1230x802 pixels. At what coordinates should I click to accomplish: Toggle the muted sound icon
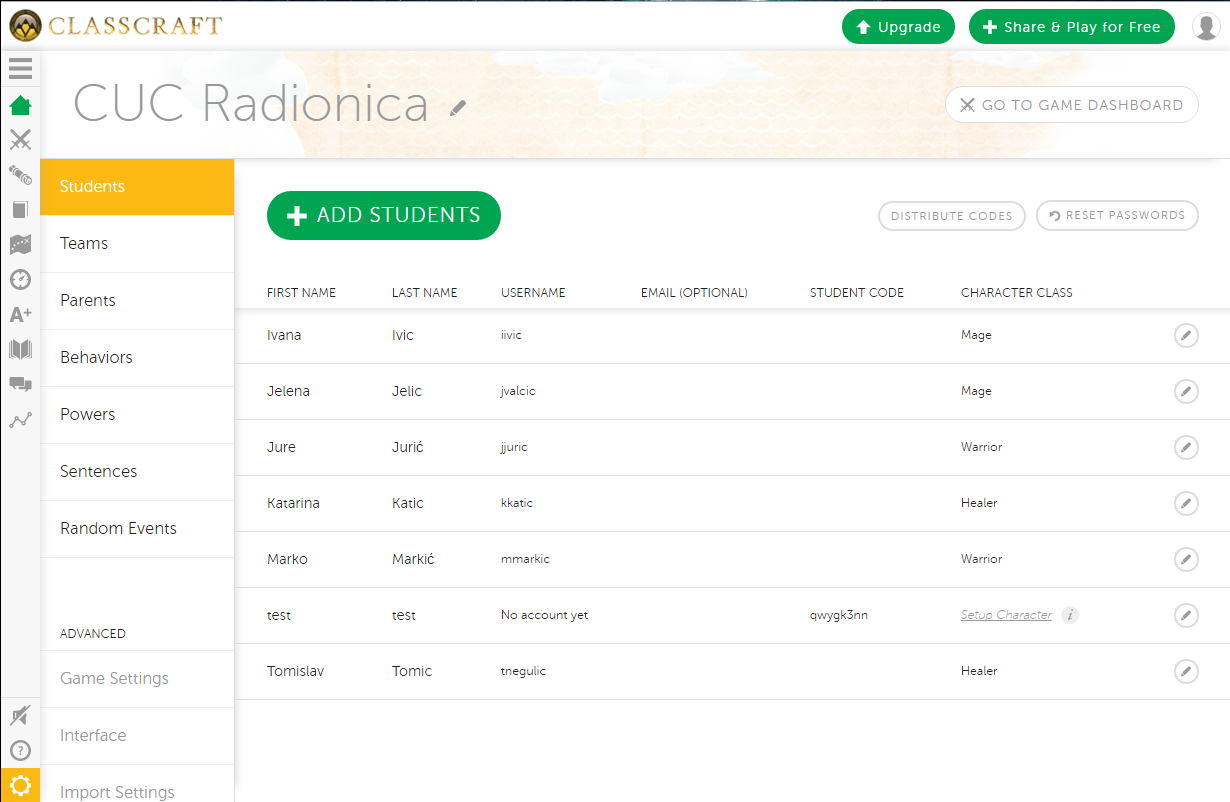pos(20,716)
